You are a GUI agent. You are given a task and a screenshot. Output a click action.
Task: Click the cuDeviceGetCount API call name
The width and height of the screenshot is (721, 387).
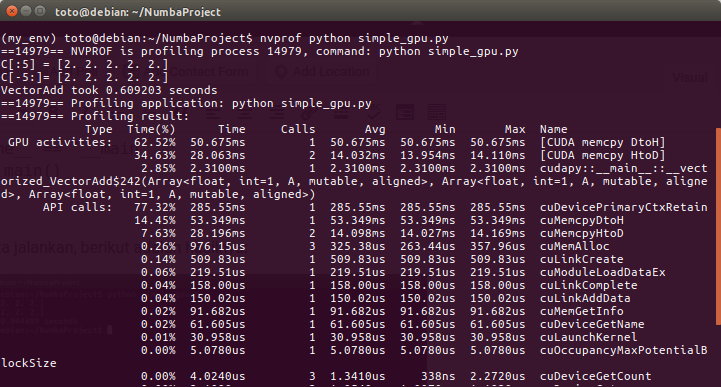coord(595,376)
